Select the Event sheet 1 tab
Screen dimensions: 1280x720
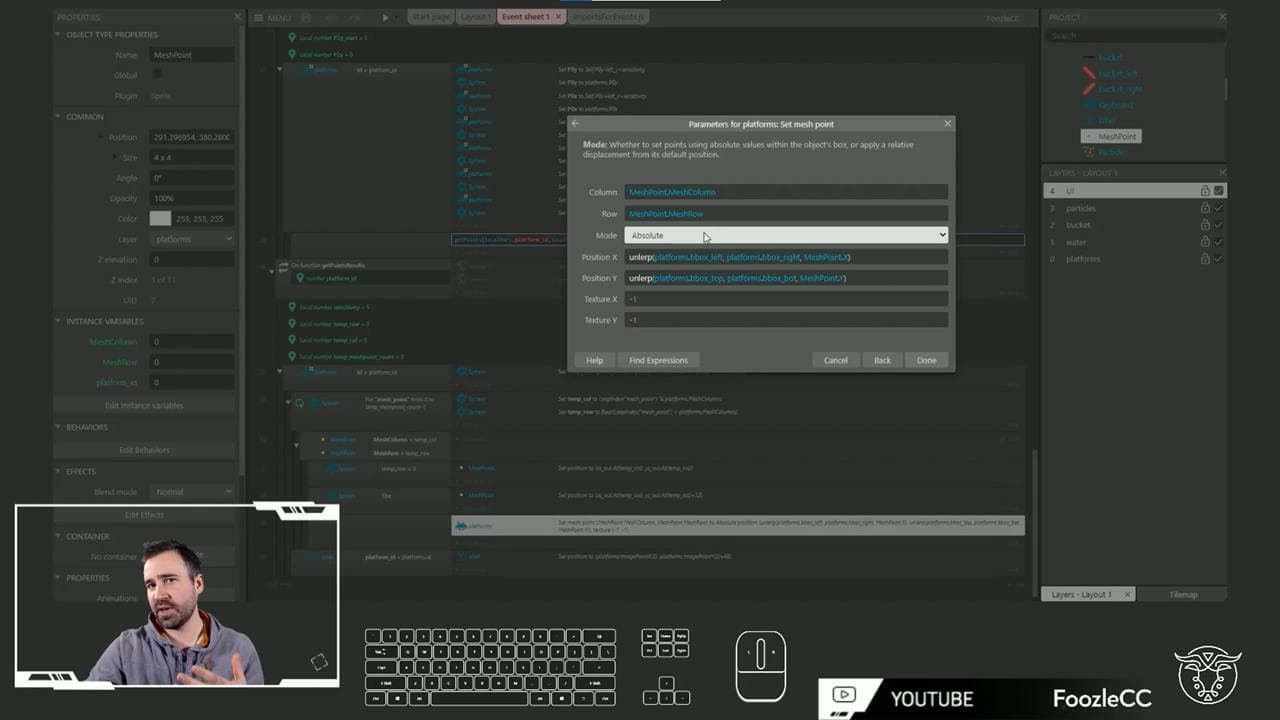point(525,18)
